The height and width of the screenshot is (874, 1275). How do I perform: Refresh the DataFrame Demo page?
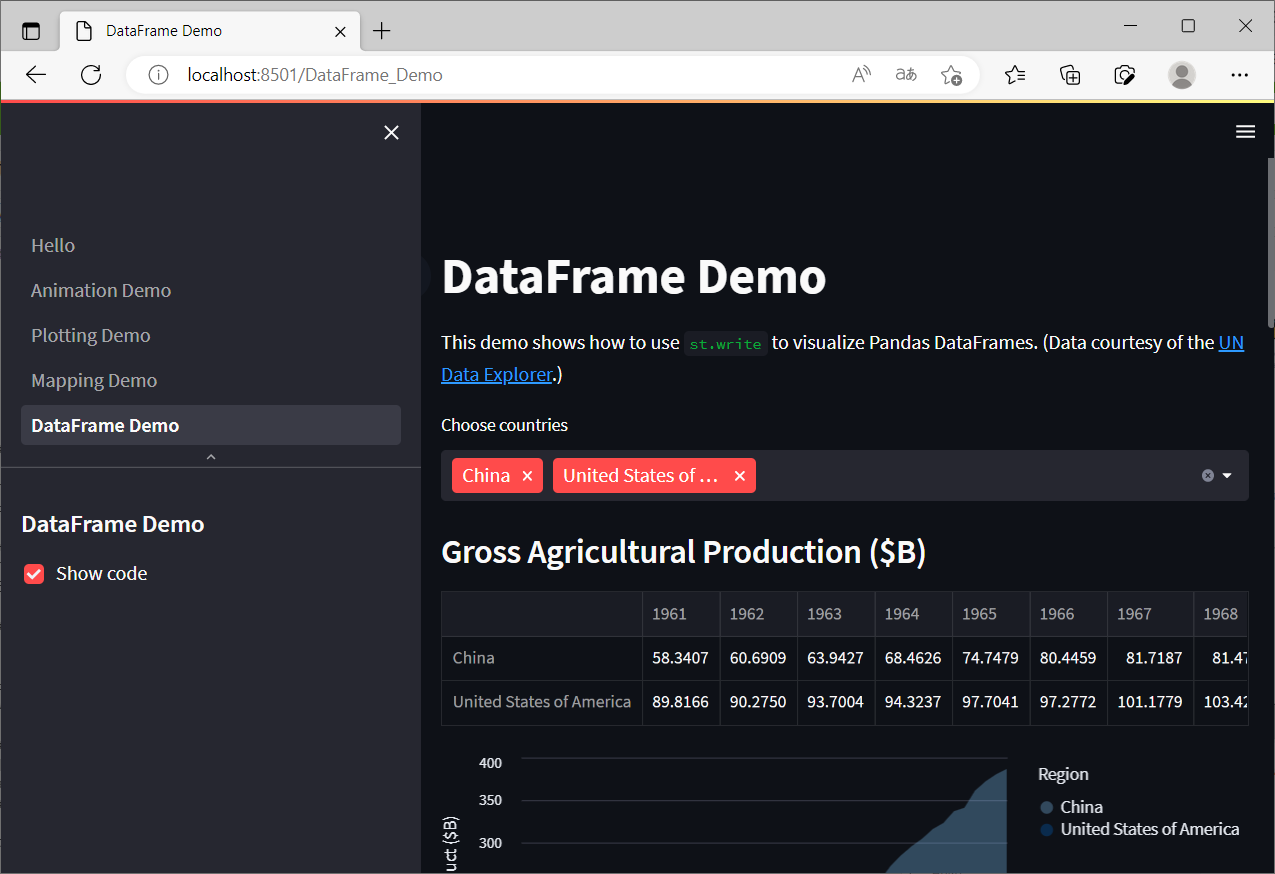pos(90,74)
